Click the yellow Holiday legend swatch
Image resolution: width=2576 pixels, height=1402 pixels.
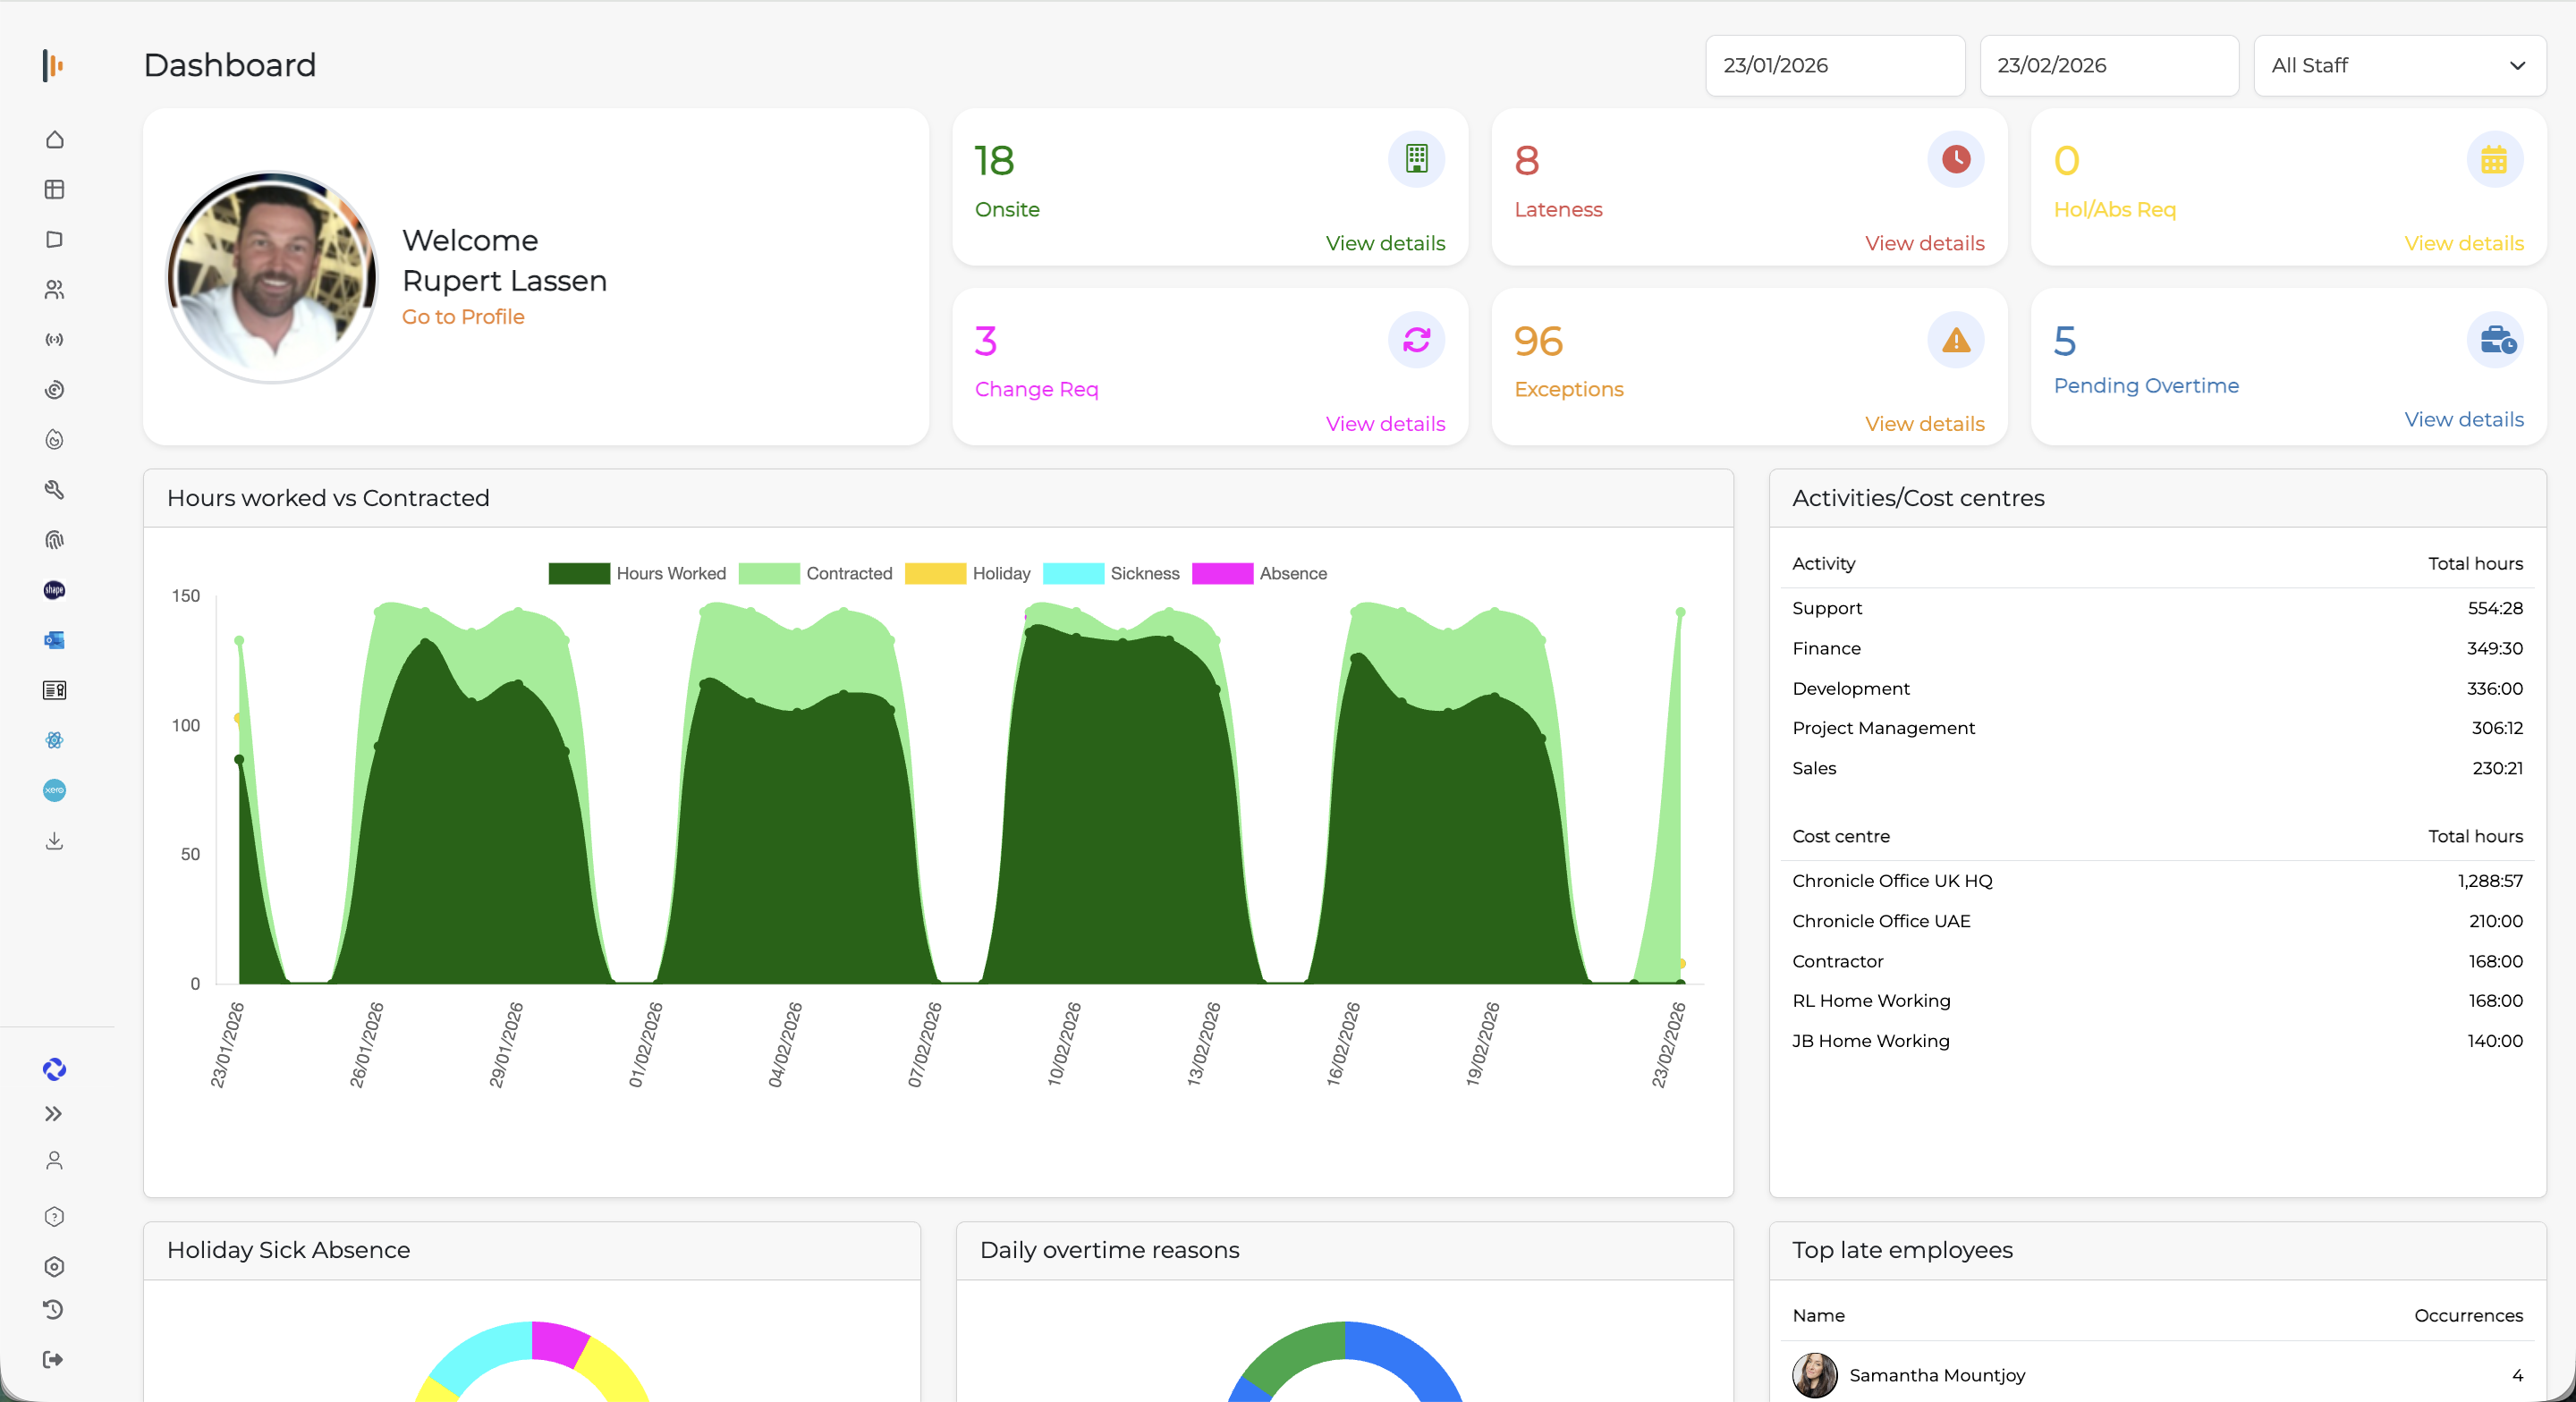tap(934, 573)
